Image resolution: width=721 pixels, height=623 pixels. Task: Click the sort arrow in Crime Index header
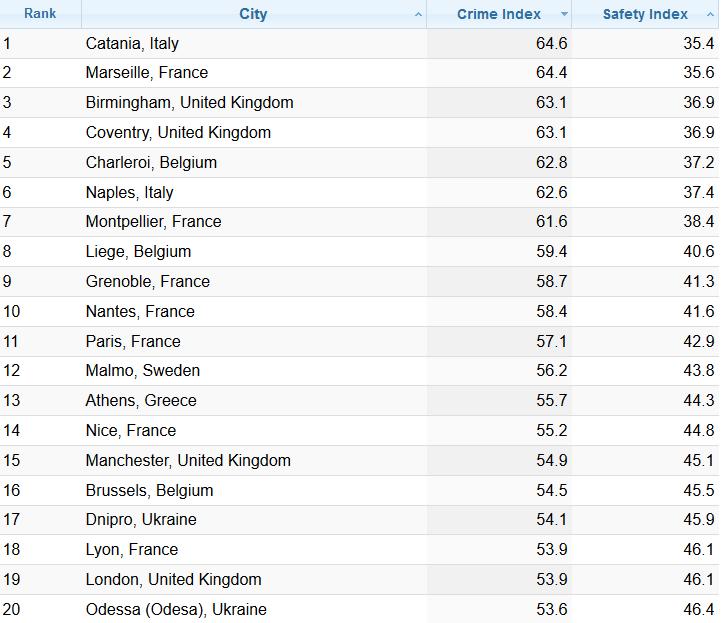point(564,14)
